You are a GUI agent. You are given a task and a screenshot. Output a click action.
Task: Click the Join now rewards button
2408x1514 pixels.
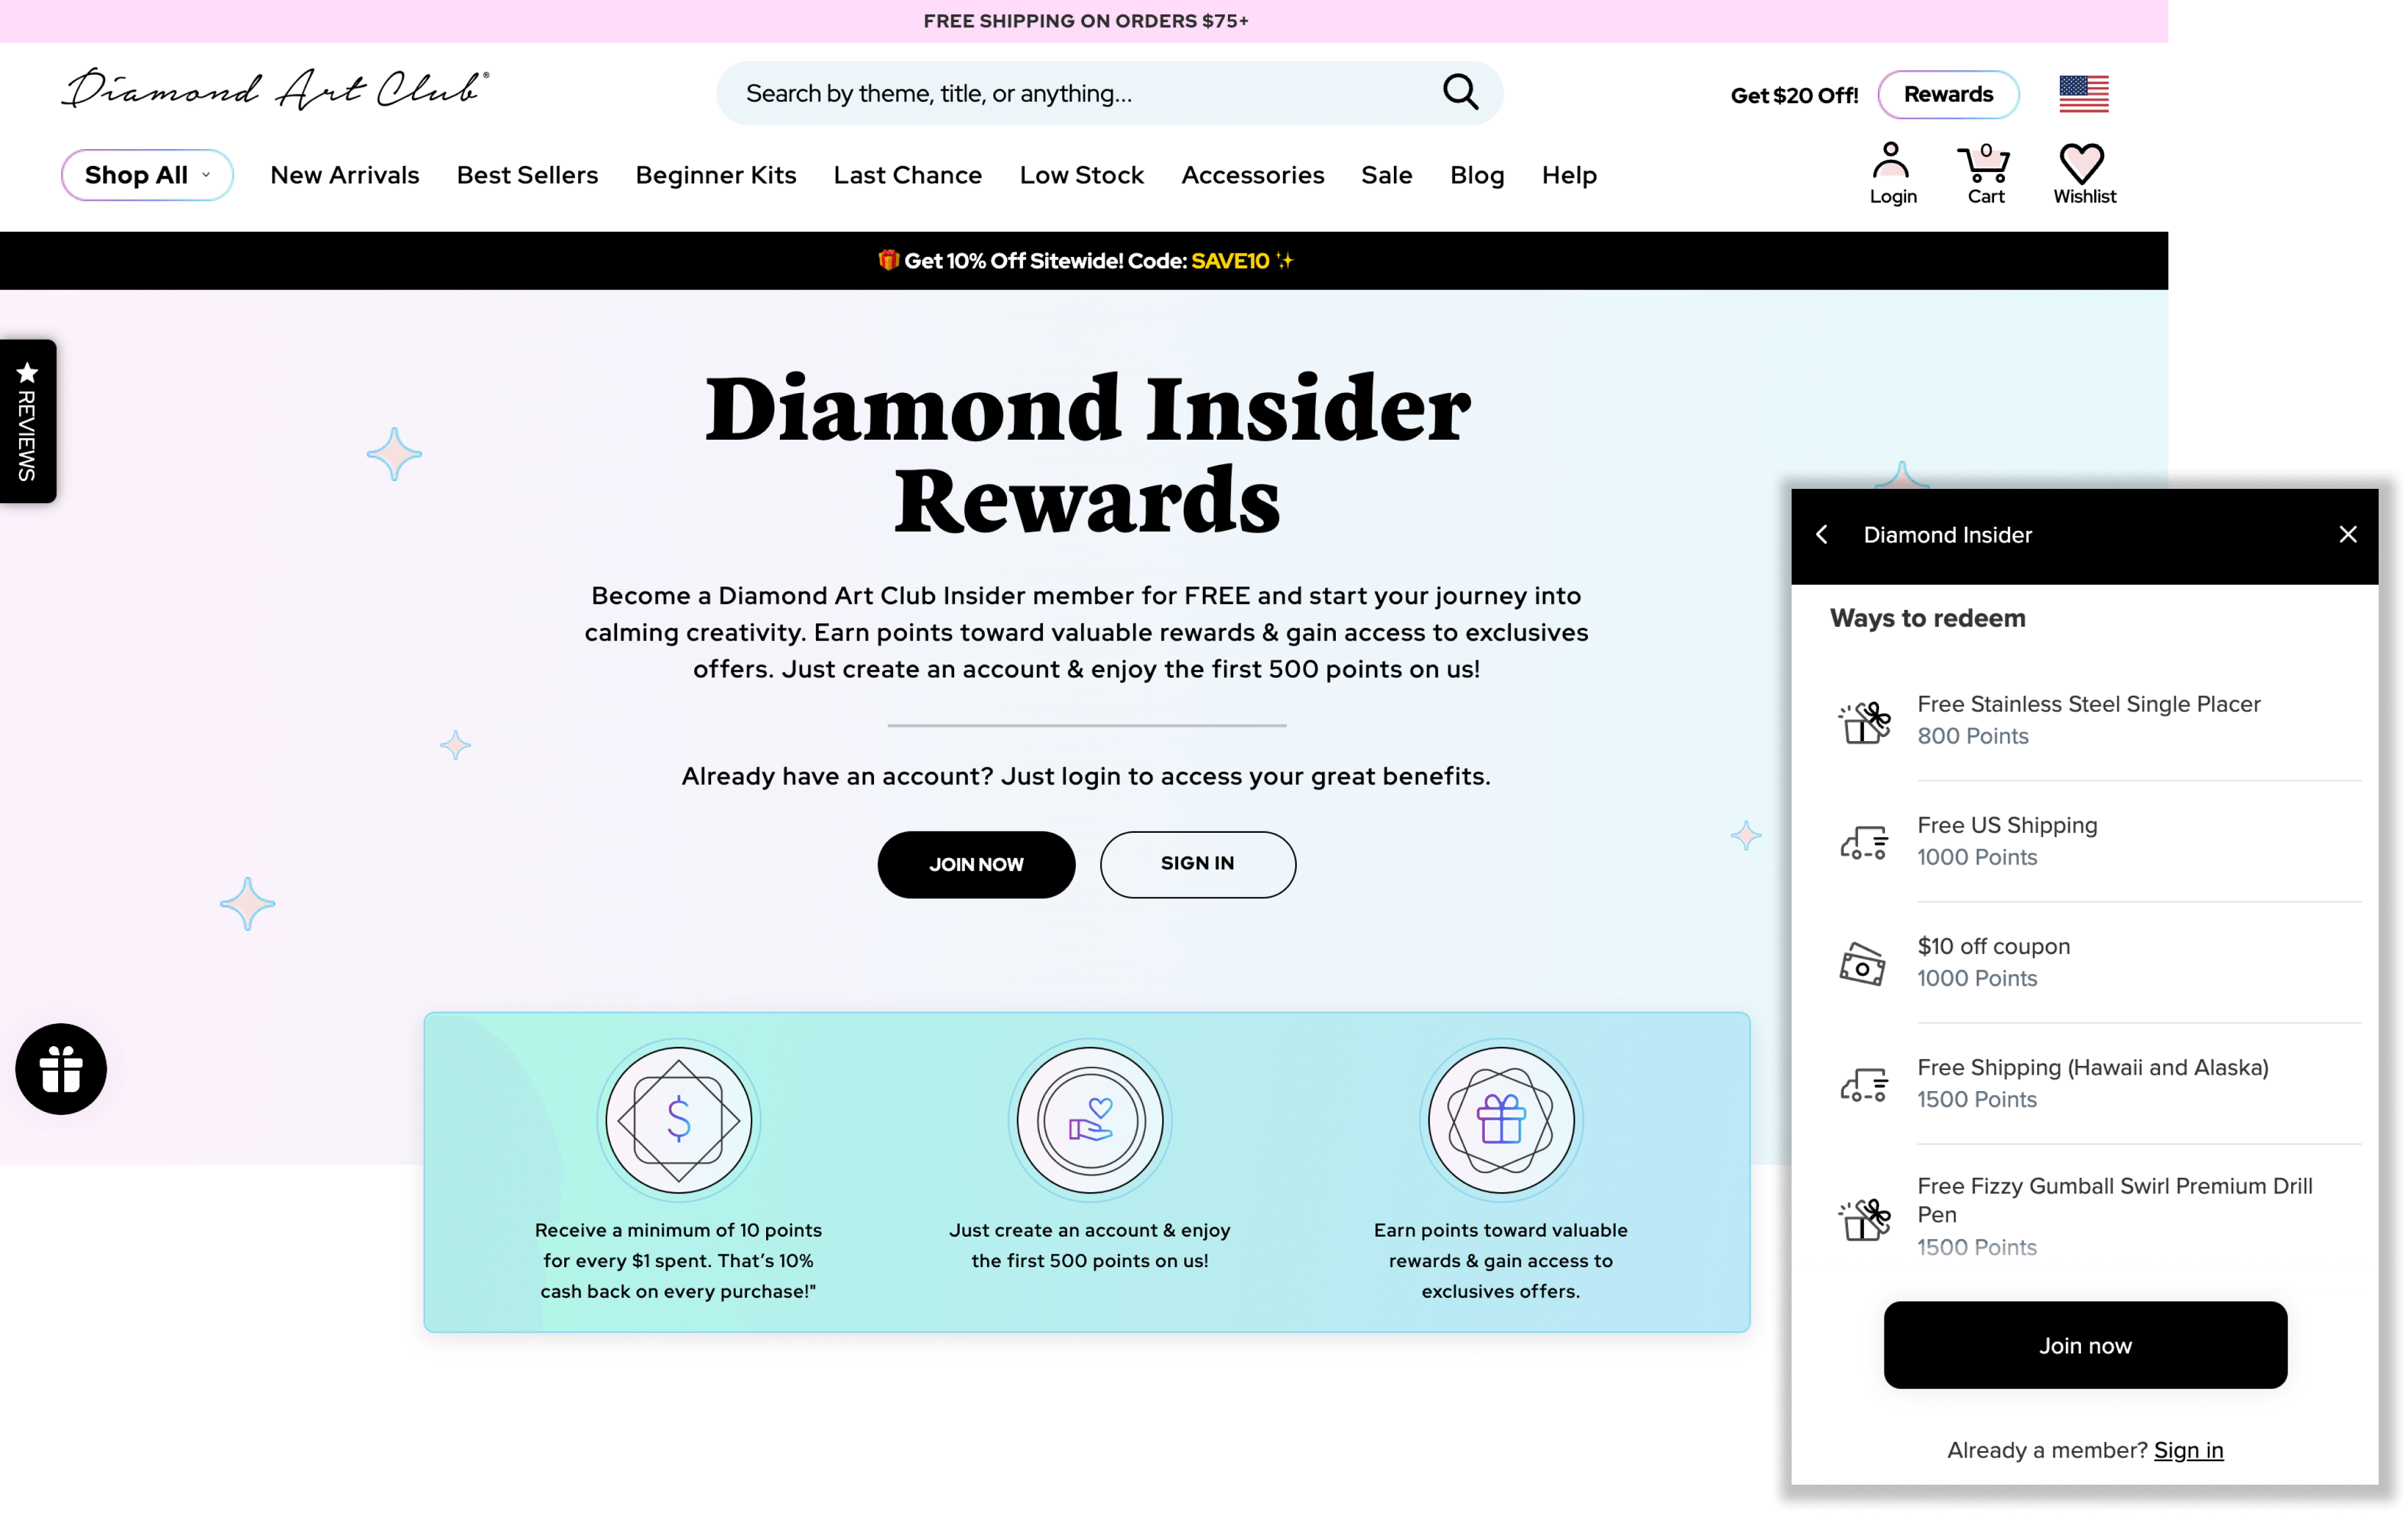(2085, 1345)
